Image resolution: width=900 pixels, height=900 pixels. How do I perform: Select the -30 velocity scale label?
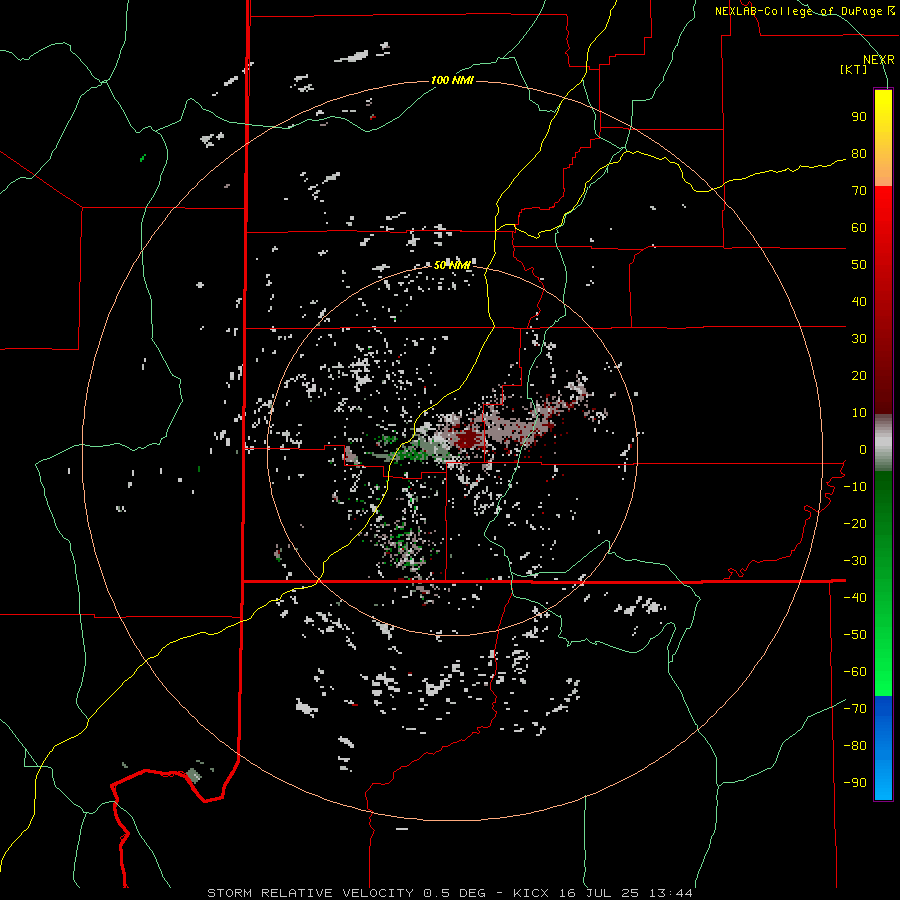[x=855, y=561]
